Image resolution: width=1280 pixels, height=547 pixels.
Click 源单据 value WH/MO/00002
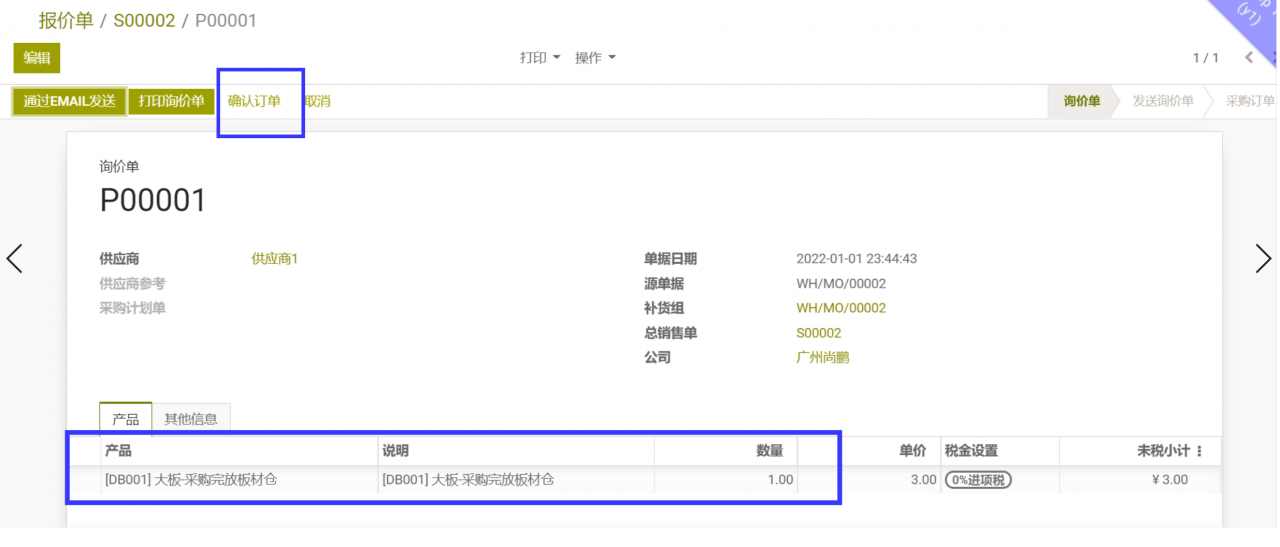(841, 284)
